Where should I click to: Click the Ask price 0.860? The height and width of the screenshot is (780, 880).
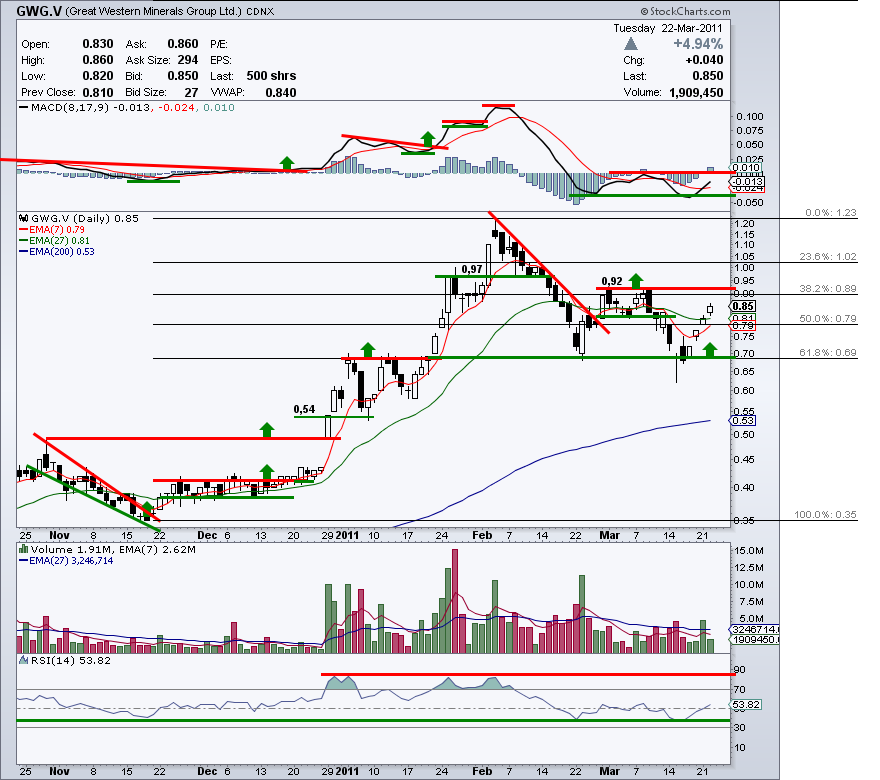183,44
